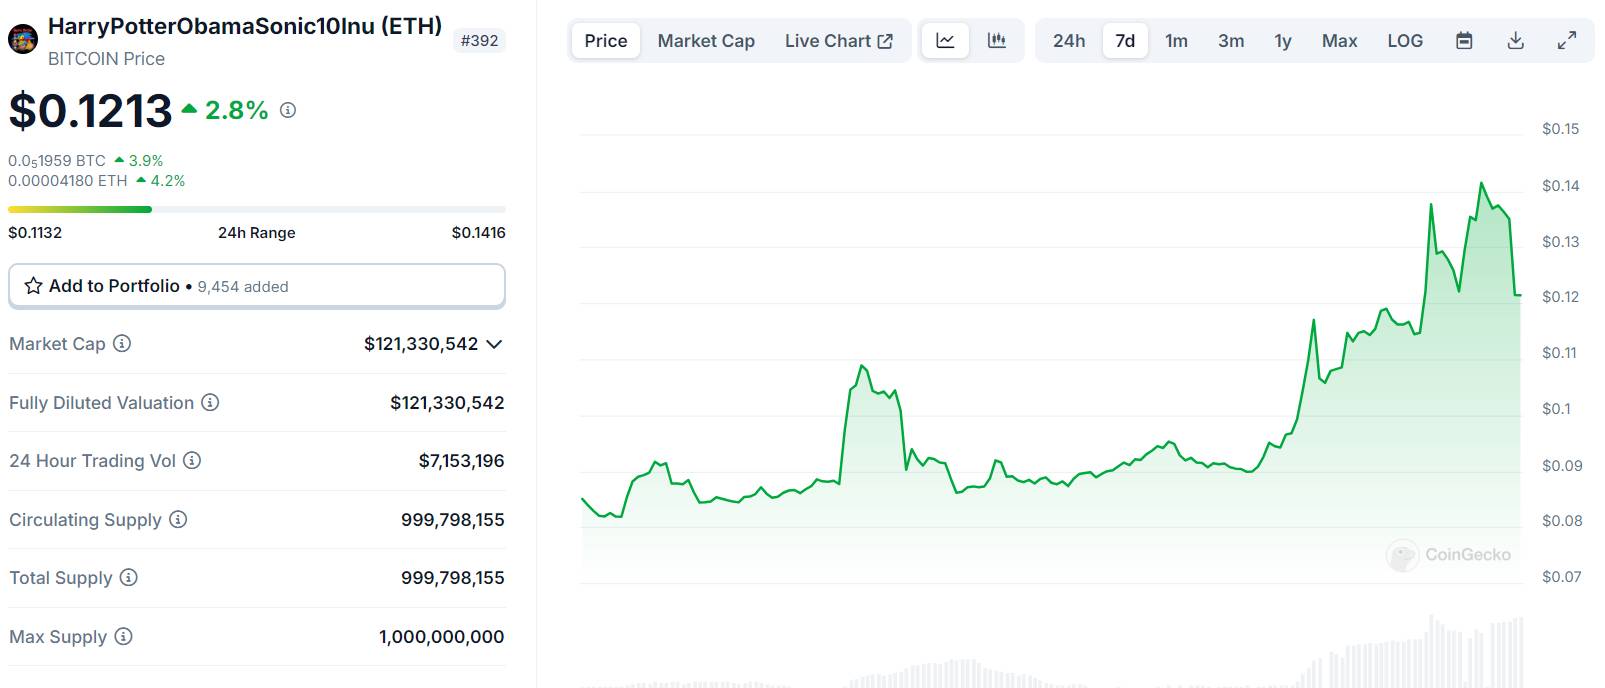The image size is (1605, 688).
Task: Download the chart data
Action: tap(1516, 41)
